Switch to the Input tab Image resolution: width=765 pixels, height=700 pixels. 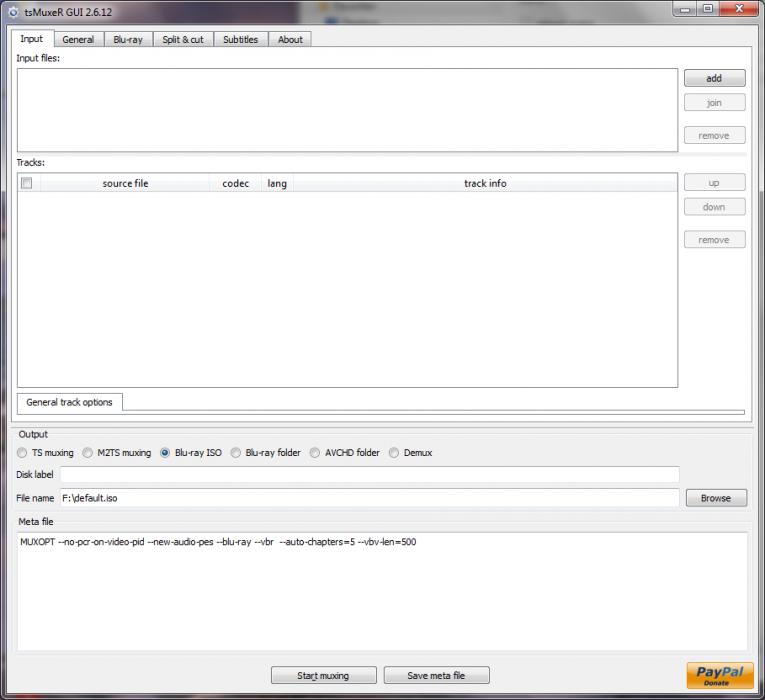32,39
